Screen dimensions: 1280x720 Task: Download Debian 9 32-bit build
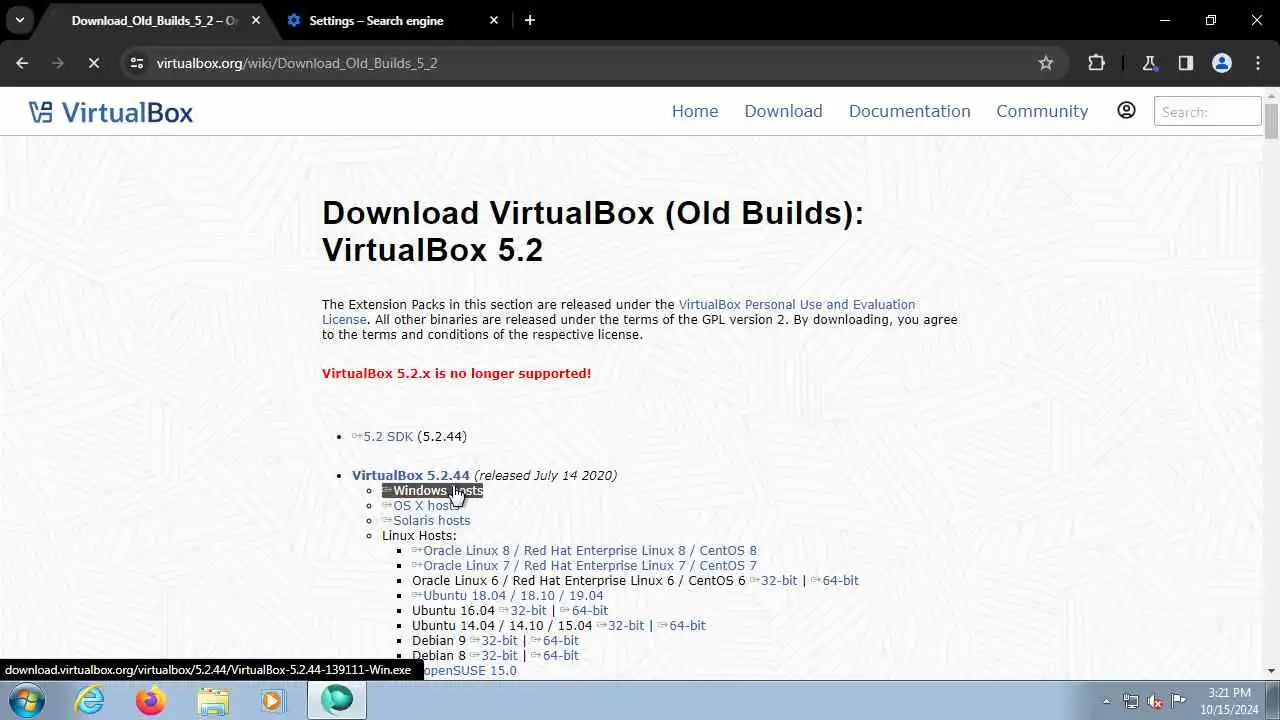click(494, 640)
